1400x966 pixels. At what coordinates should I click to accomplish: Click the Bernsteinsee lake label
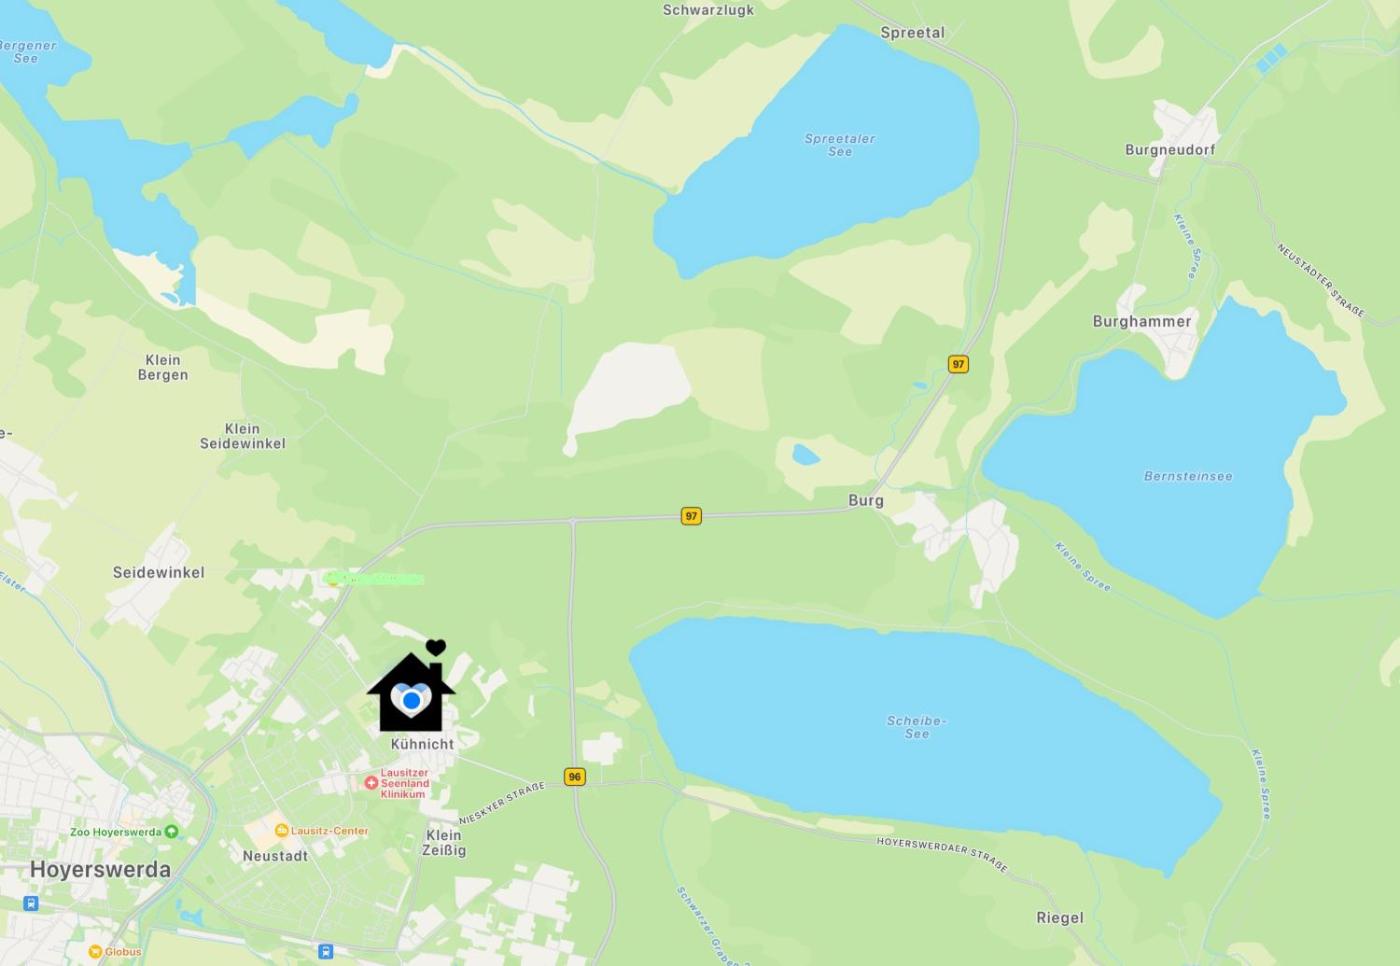tap(1188, 476)
